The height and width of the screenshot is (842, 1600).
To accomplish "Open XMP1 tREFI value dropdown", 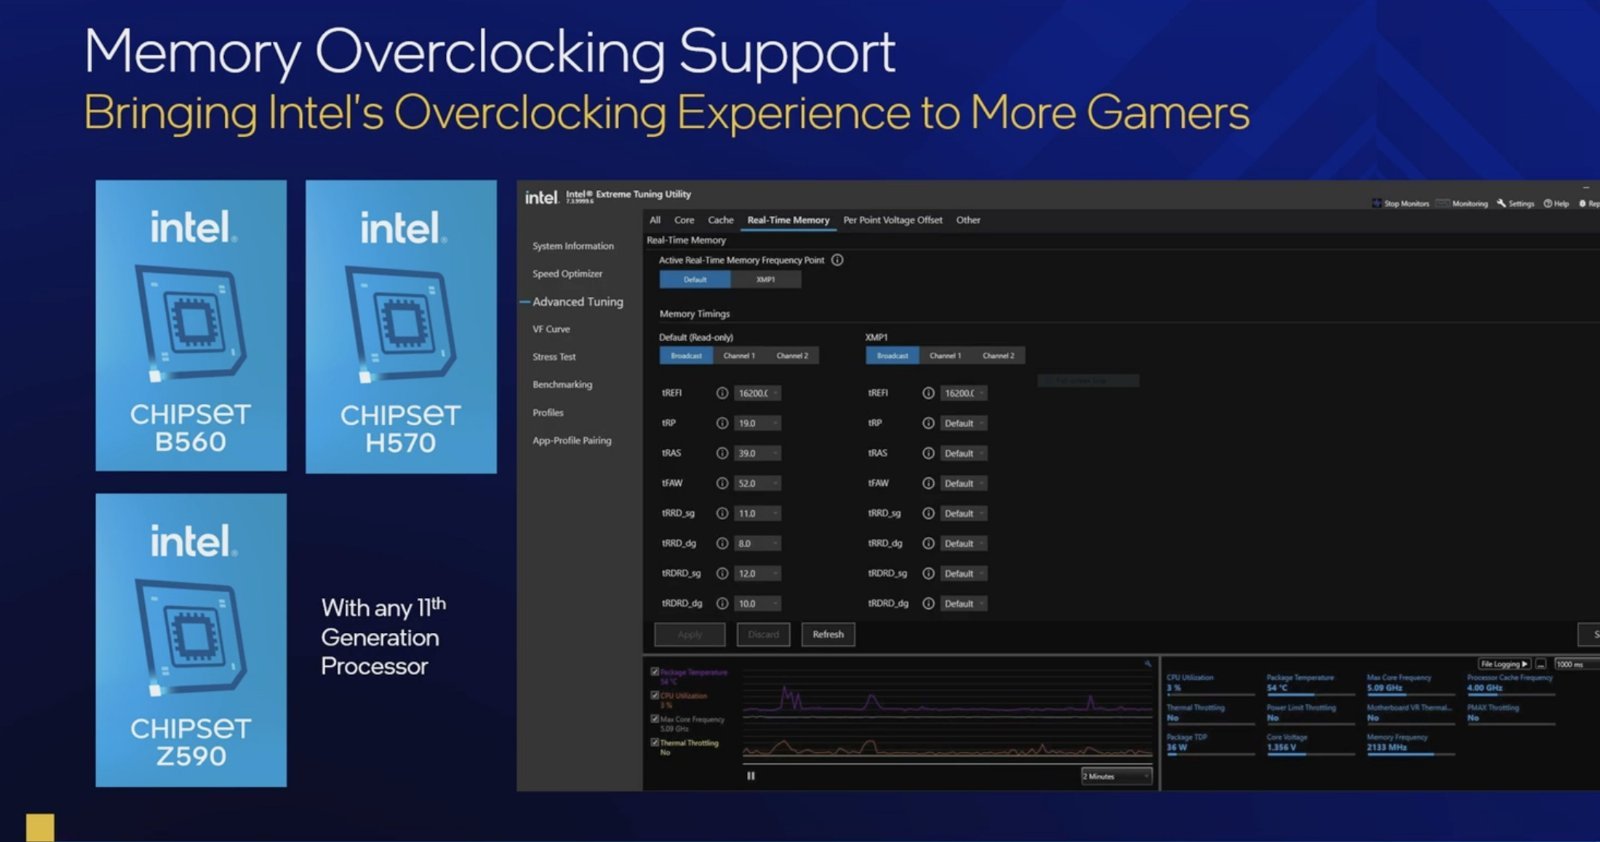I will pos(964,393).
